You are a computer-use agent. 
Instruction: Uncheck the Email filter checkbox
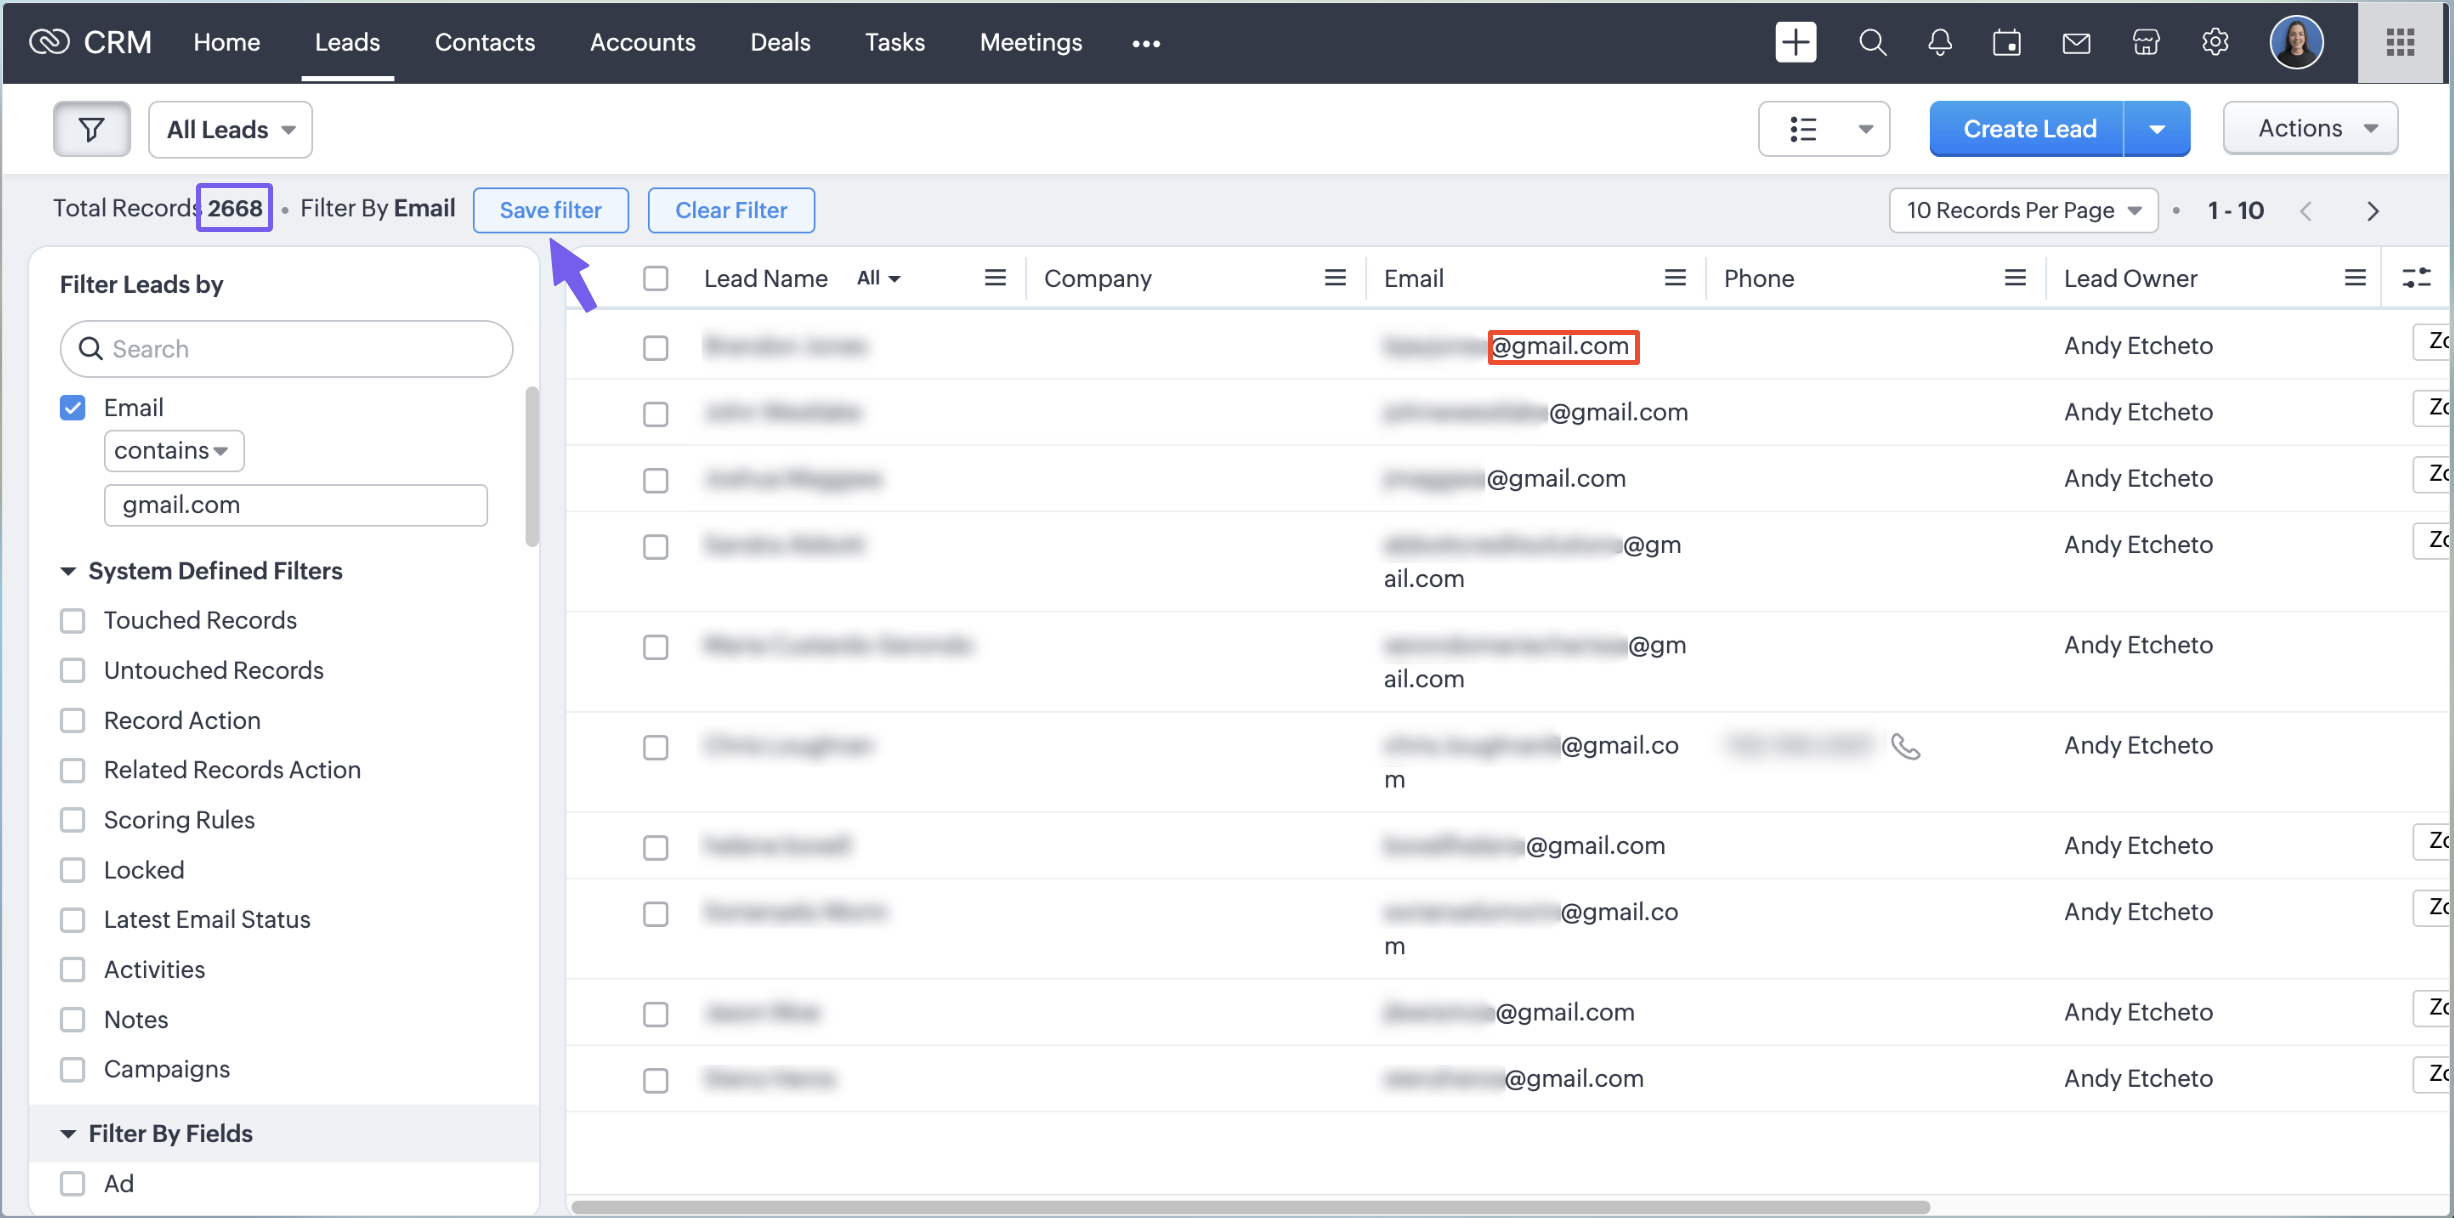point(73,407)
